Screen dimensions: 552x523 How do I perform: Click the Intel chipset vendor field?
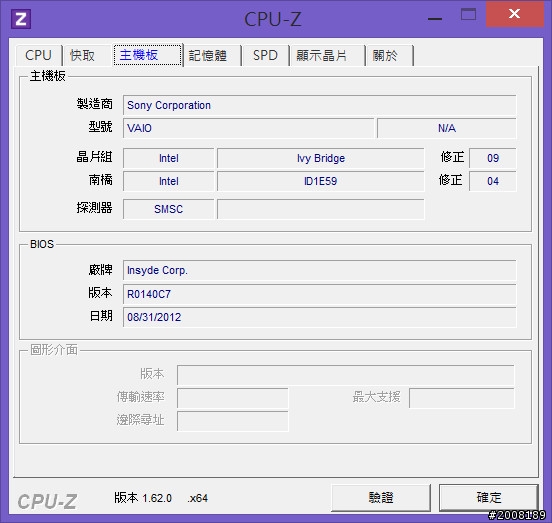pos(168,158)
